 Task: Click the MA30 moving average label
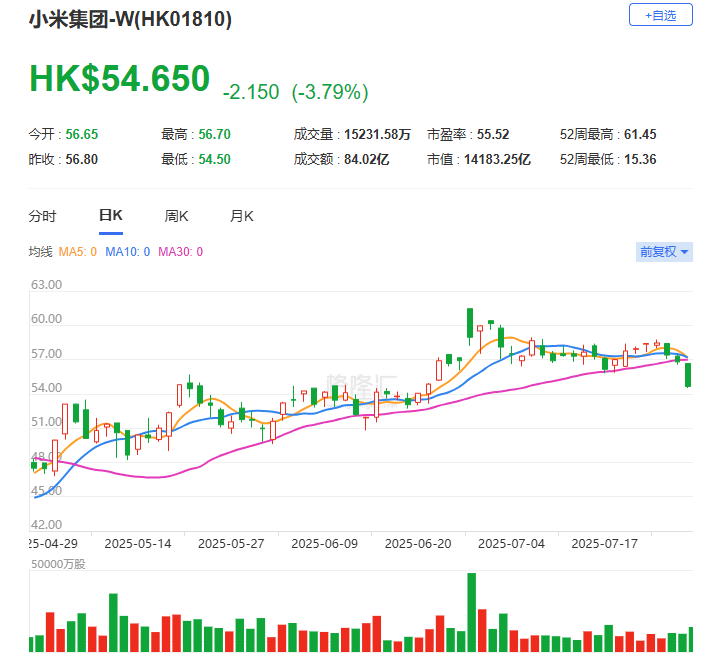[180, 252]
